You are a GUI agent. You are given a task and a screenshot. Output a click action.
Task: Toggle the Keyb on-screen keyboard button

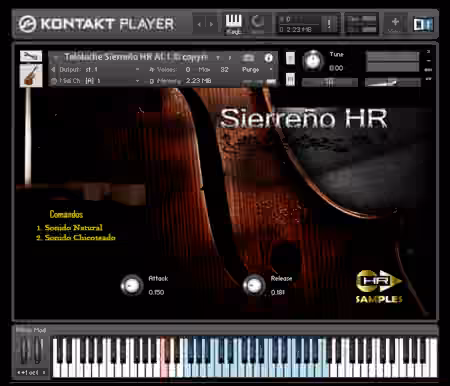pos(234,24)
